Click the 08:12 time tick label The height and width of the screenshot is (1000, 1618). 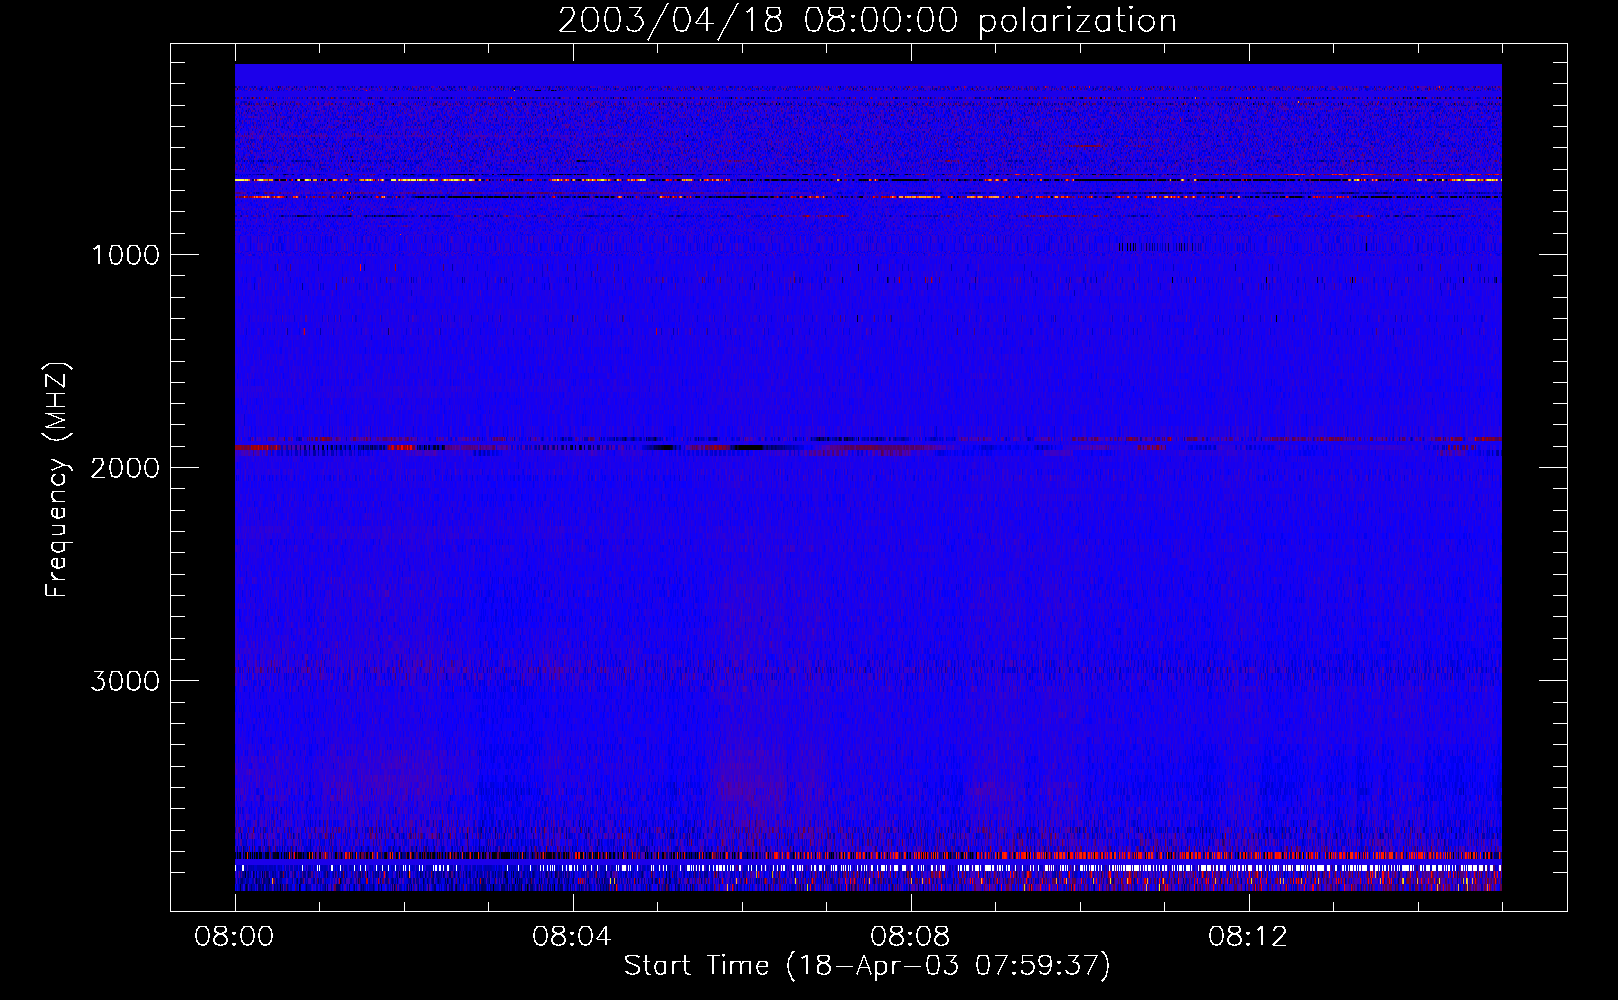point(1248,937)
